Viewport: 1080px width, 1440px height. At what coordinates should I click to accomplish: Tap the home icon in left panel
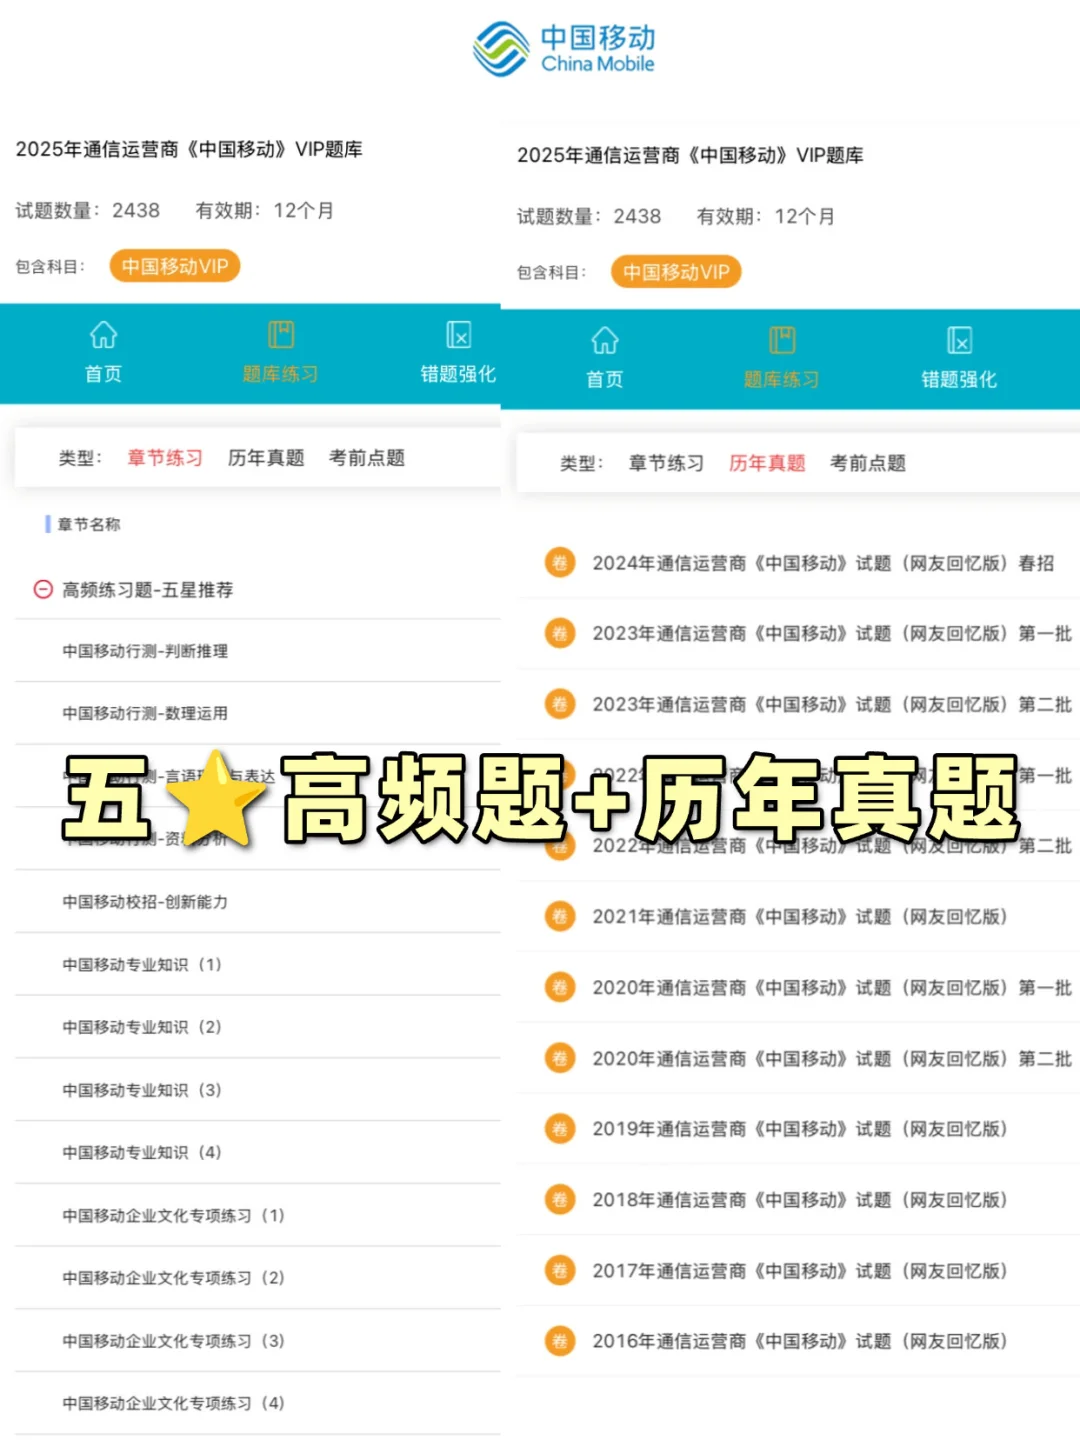pyautogui.click(x=103, y=334)
